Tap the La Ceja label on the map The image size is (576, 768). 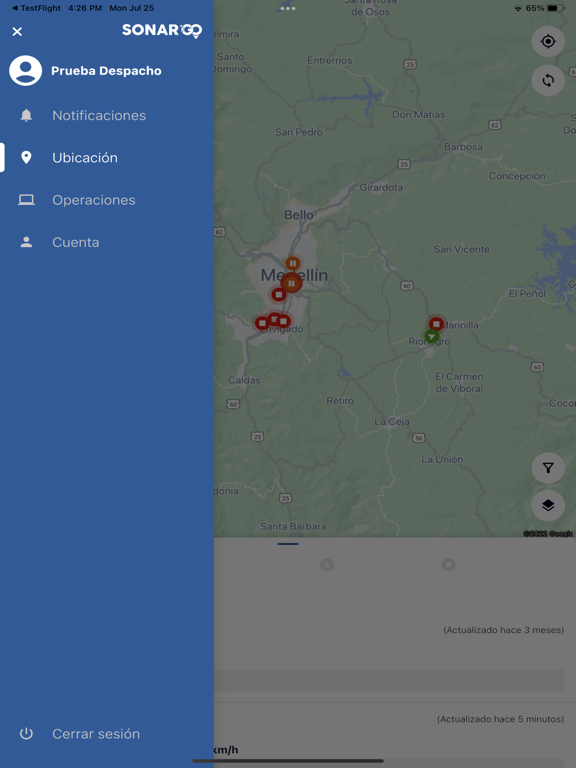coord(392,422)
